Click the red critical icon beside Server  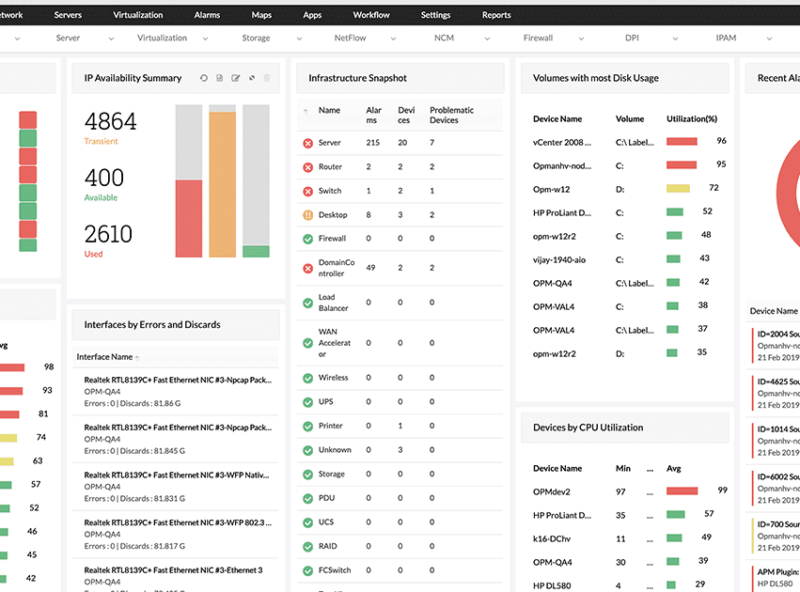[308, 143]
